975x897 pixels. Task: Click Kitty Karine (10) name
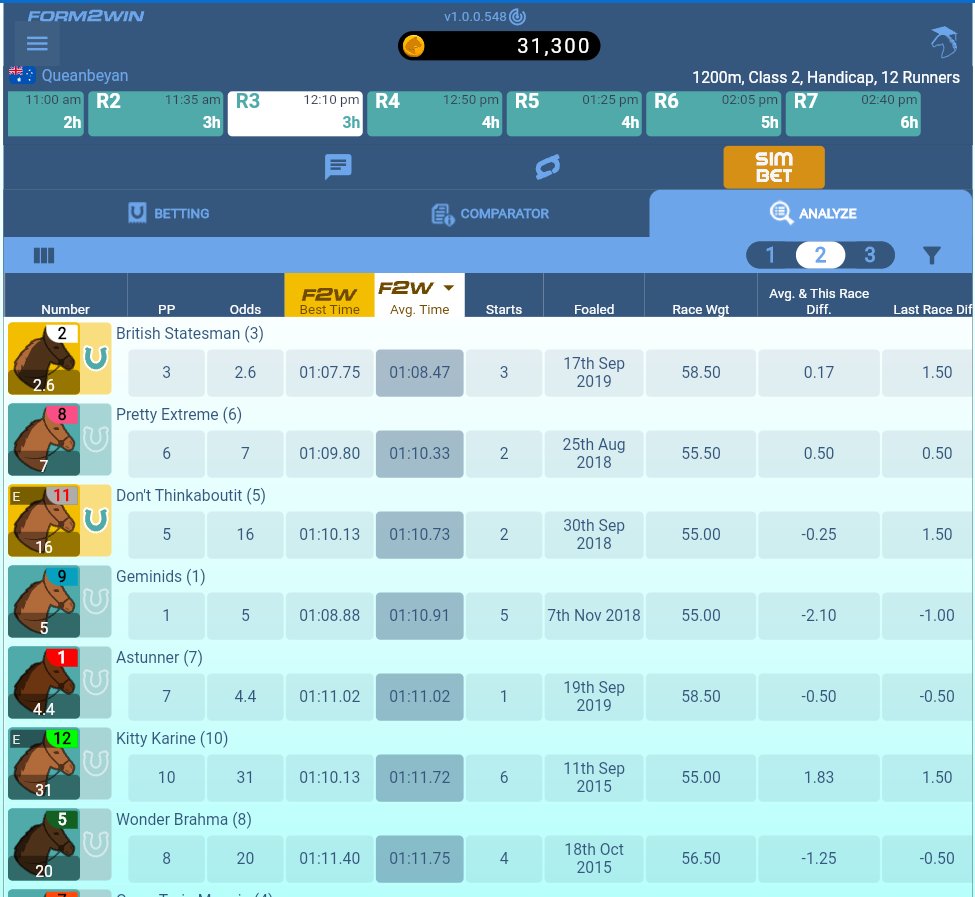tap(172, 738)
